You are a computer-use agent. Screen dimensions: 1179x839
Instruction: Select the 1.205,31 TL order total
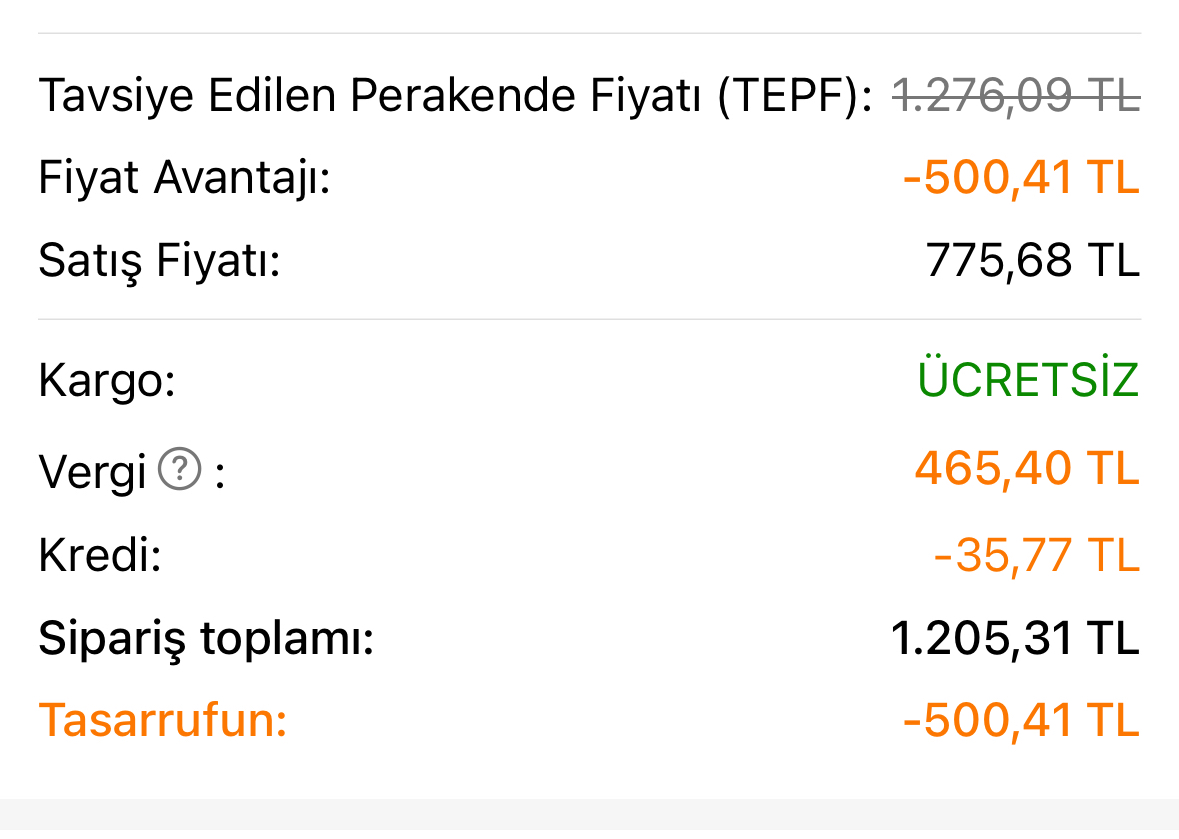pos(1015,639)
